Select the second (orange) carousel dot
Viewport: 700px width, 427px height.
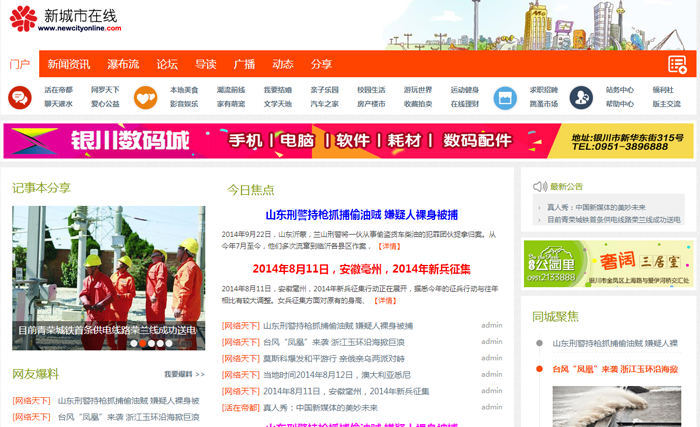click(143, 343)
